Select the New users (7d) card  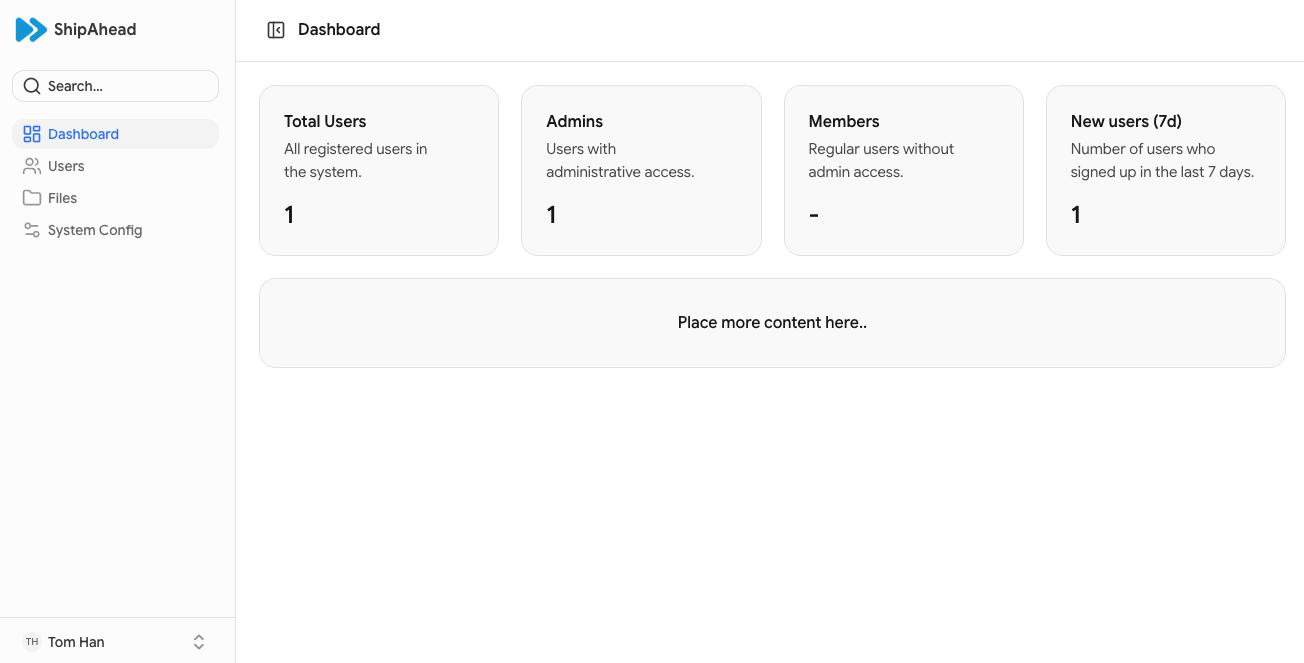pyautogui.click(x=1165, y=170)
